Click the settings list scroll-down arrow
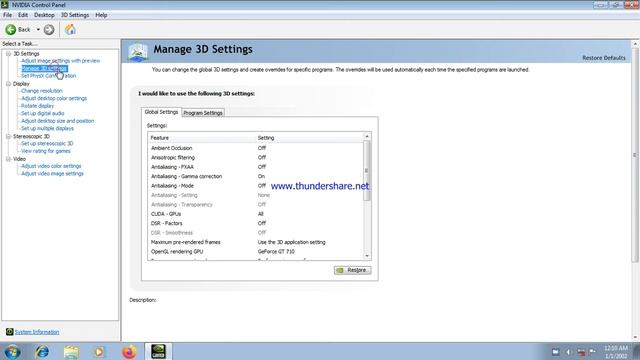 [367, 256]
